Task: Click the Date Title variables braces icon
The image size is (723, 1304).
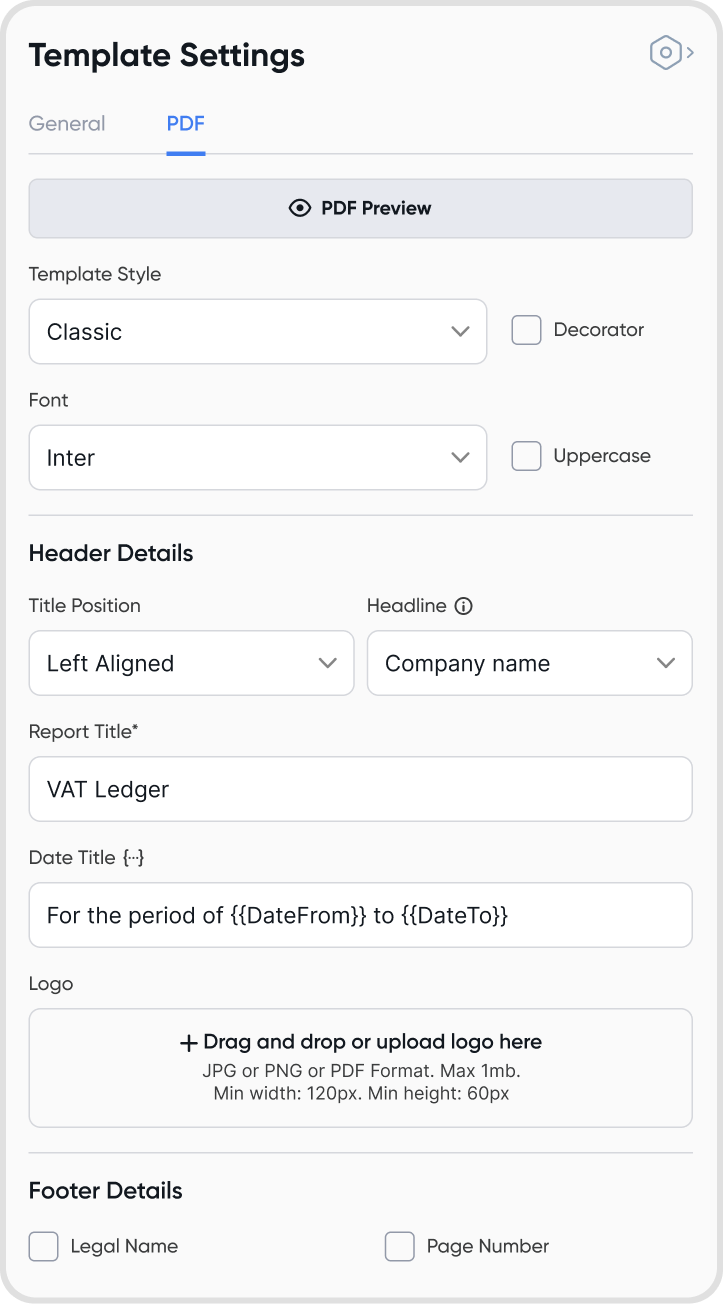Action: [134, 858]
